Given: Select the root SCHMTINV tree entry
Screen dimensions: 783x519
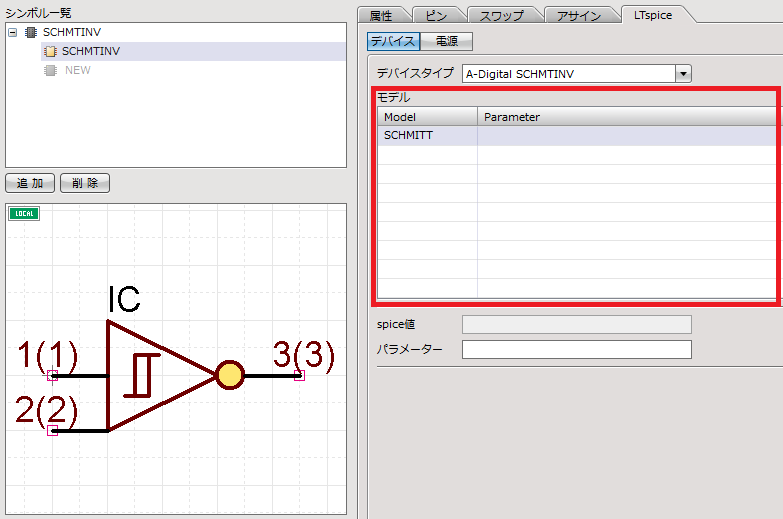Looking at the screenshot, I should coord(72,32).
